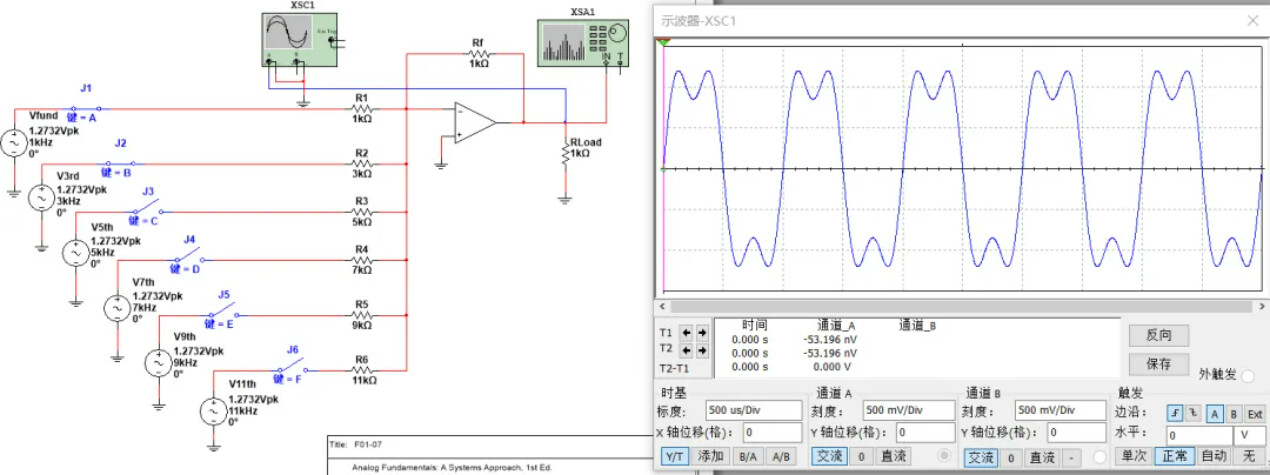Viewport: 1270px width, 475px height.
Task: Click the 反向 reverse button
Action: 1159,335
